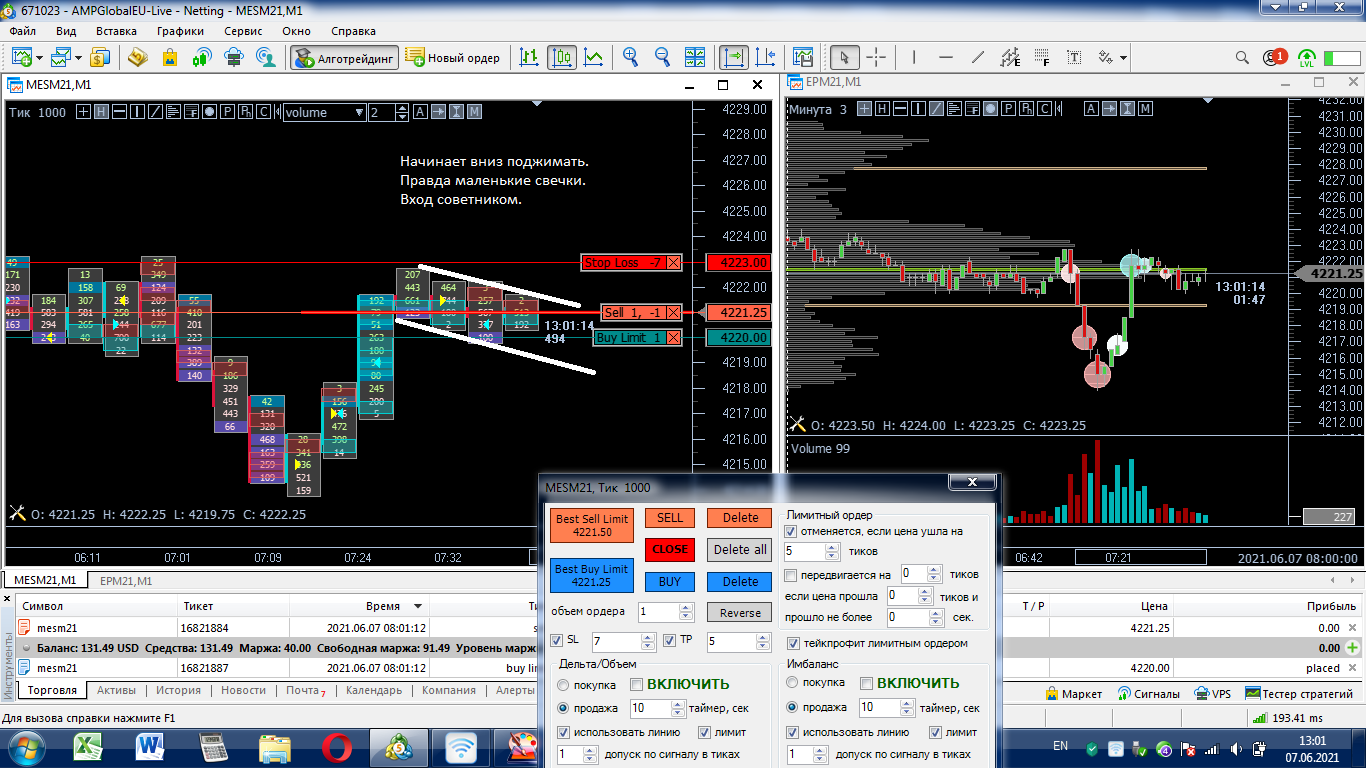Screen dimensions: 1366x768
Task: Open the search magnifier in the toolbar
Action: 1242,57
